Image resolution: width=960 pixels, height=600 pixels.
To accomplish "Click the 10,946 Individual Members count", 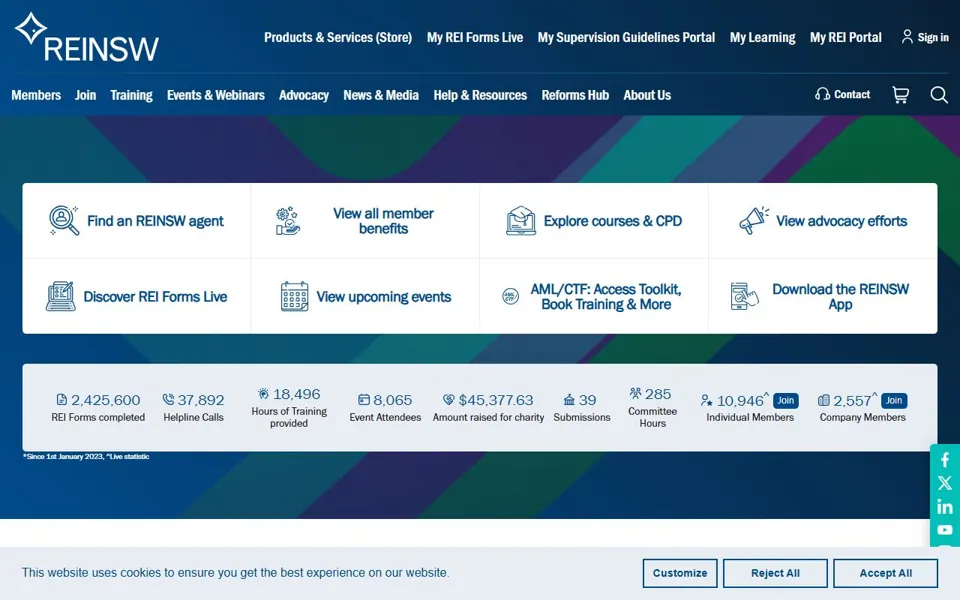I will coord(740,401).
